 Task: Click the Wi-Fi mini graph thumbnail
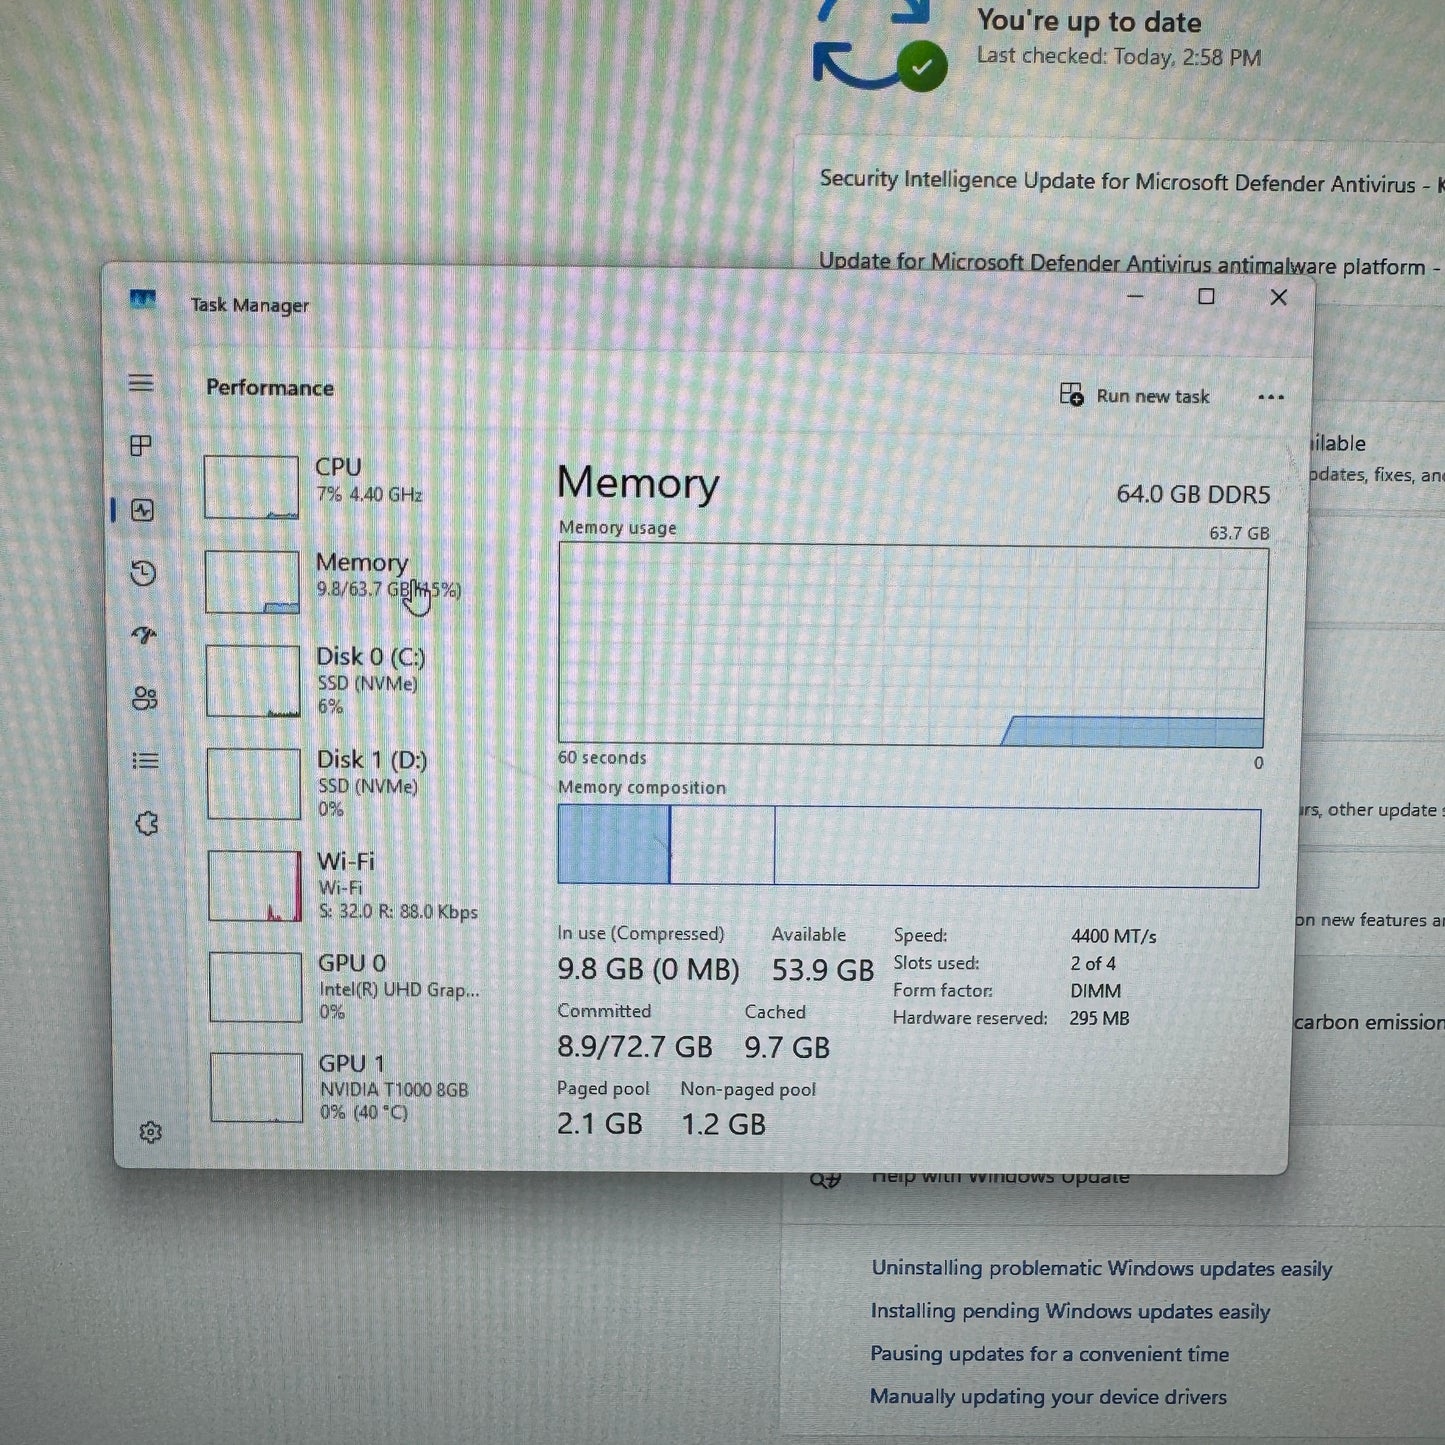pyautogui.click(x=255, y=886)
